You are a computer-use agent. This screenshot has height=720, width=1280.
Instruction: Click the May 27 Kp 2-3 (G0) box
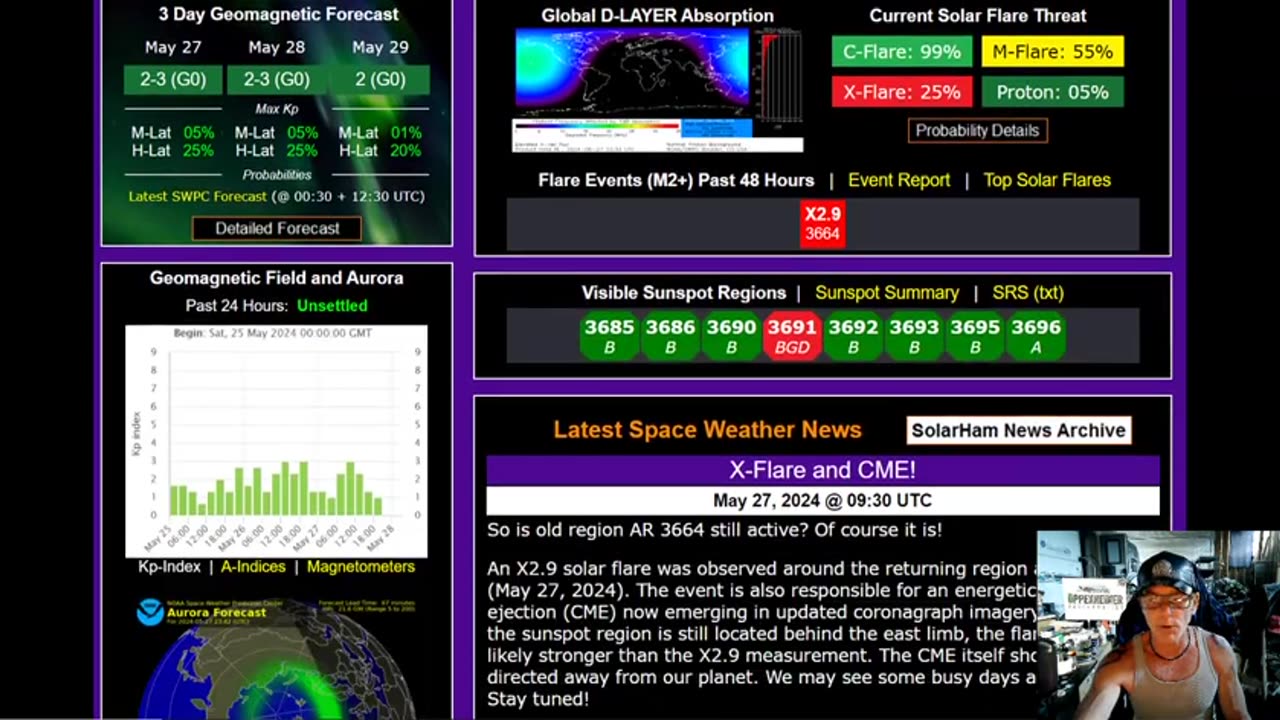pos(173,79)
